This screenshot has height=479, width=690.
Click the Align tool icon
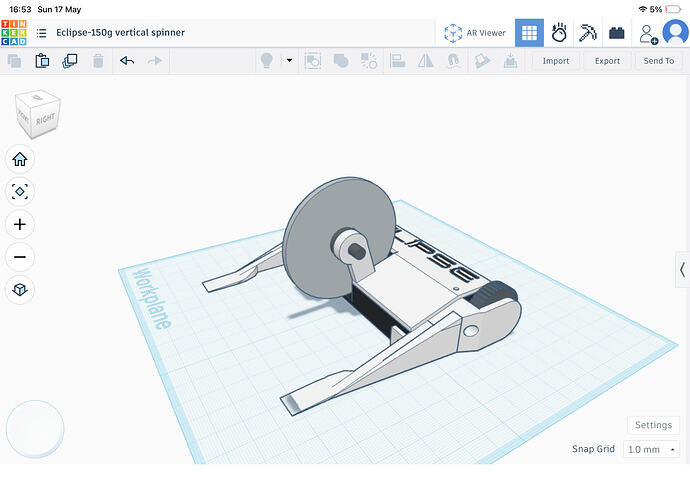tap(397, 61)
